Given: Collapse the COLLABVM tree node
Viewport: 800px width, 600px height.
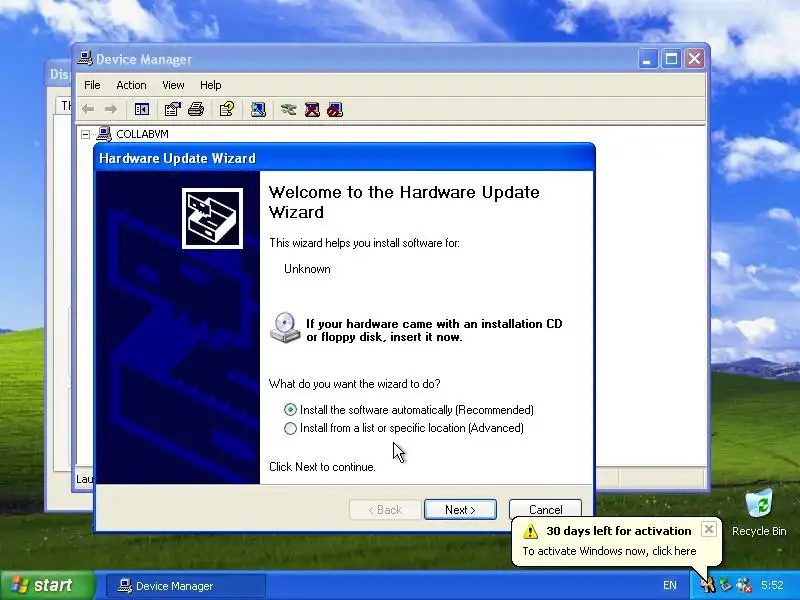Looking at the screenshot, I should [85, 134].
